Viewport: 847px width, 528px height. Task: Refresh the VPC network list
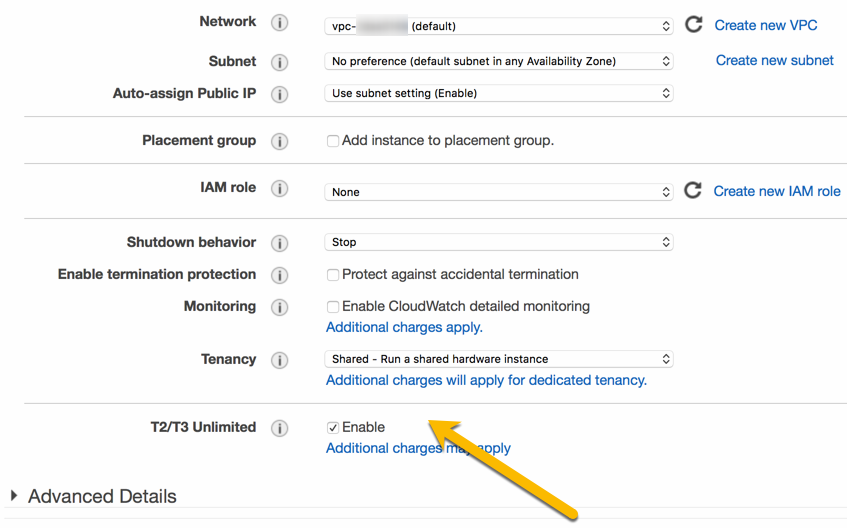click(693, 25)
